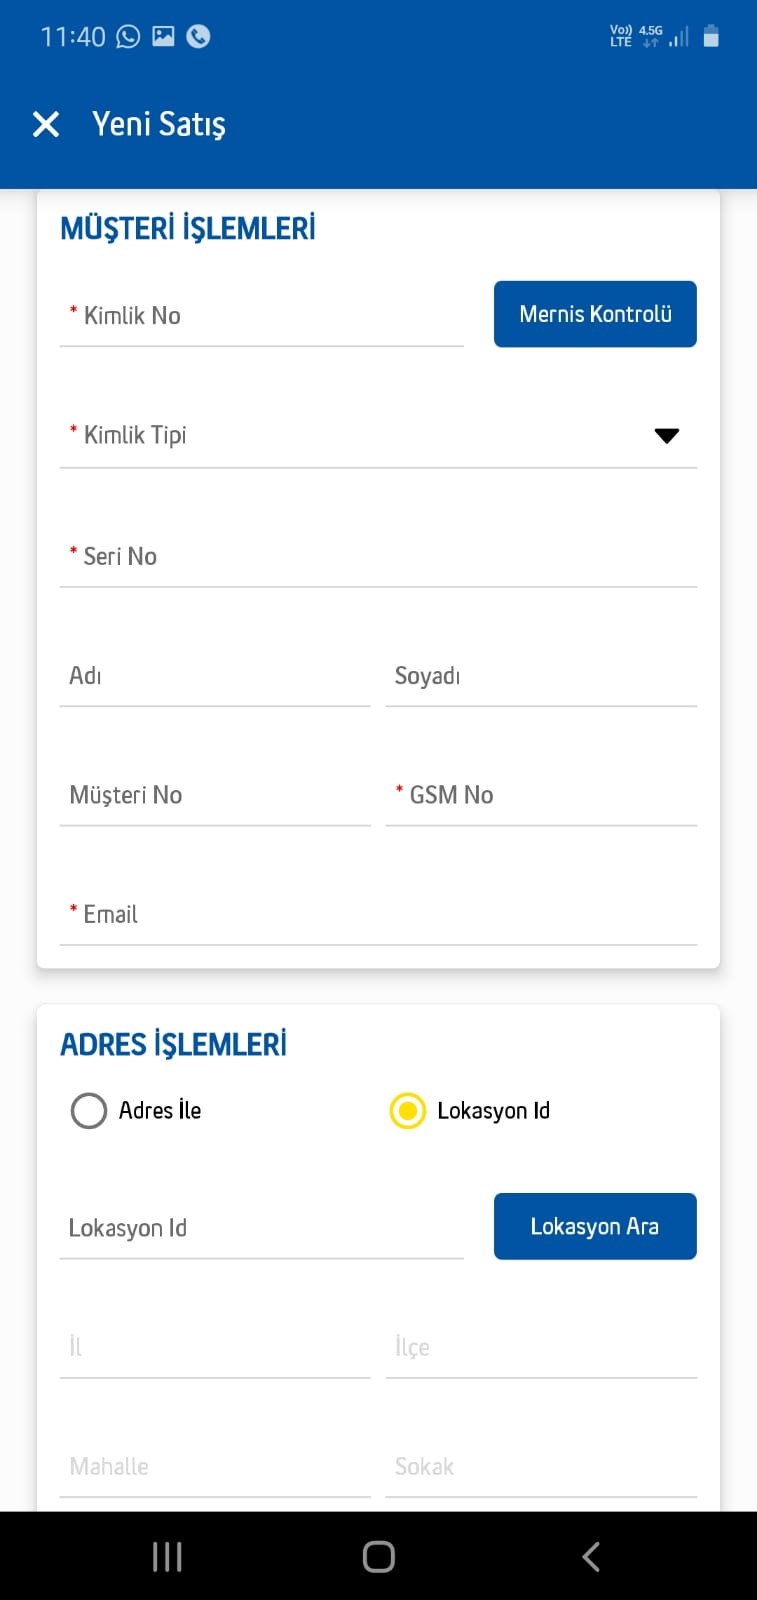This screenshot has width=757, height=1600.
Task: Tap the gallery image notification icon
Action: [163, 37]
